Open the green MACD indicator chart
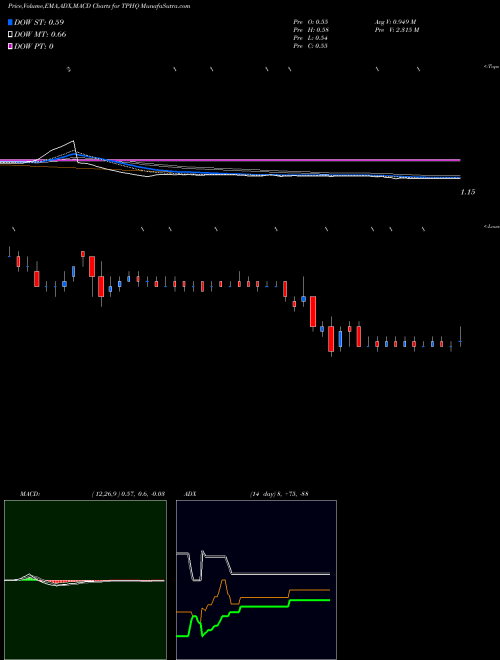 pyautogui.click(x=85, y=580)
